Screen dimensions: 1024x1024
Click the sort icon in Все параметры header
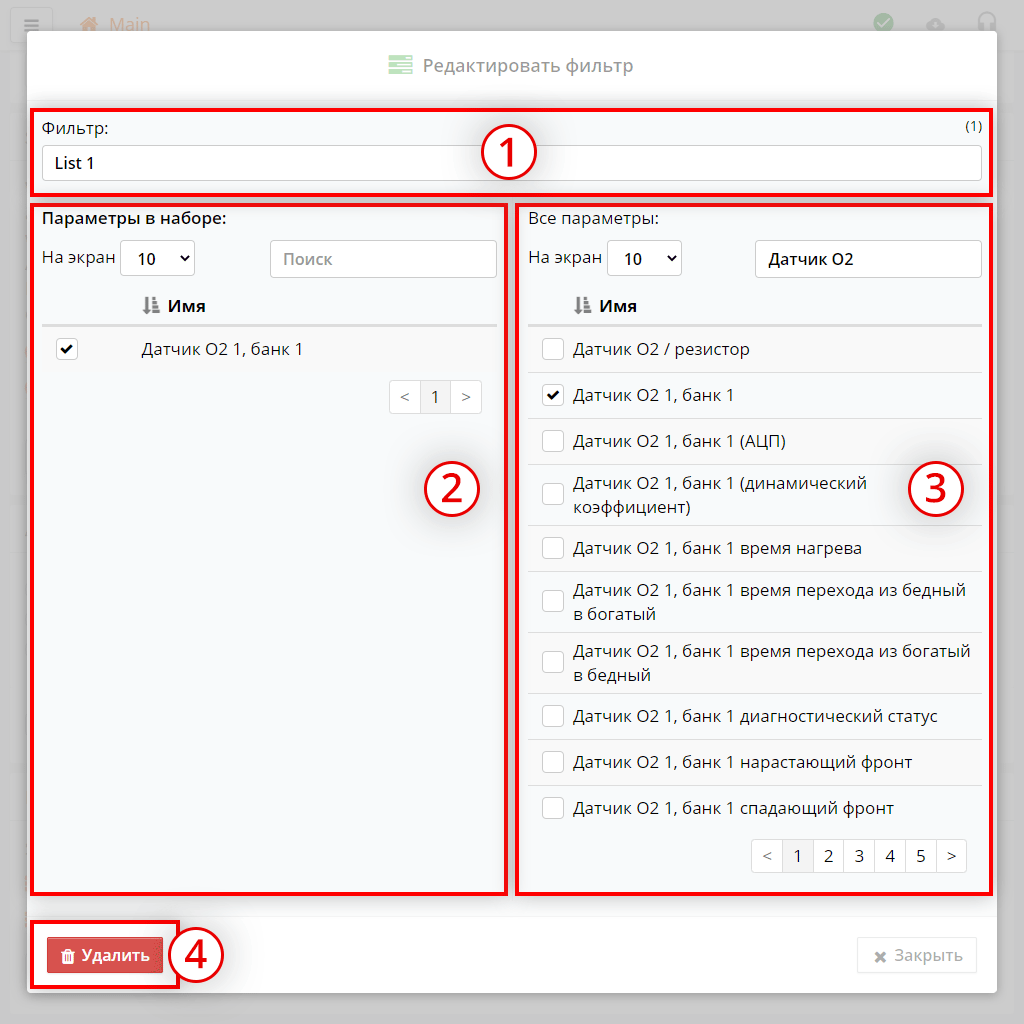(583, 306)
